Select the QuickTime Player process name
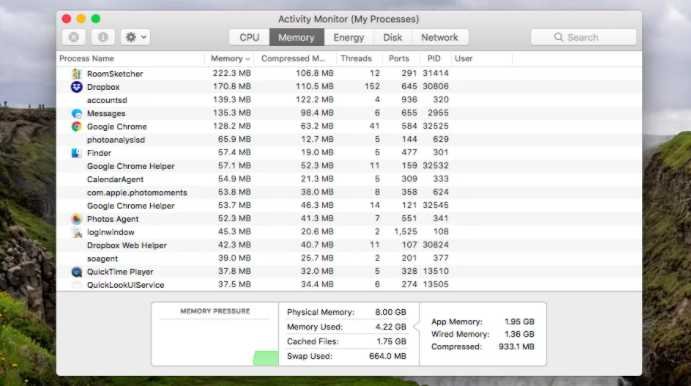This screenshot has height=386, width=691. pyautogui.click(x=120, y=272)
